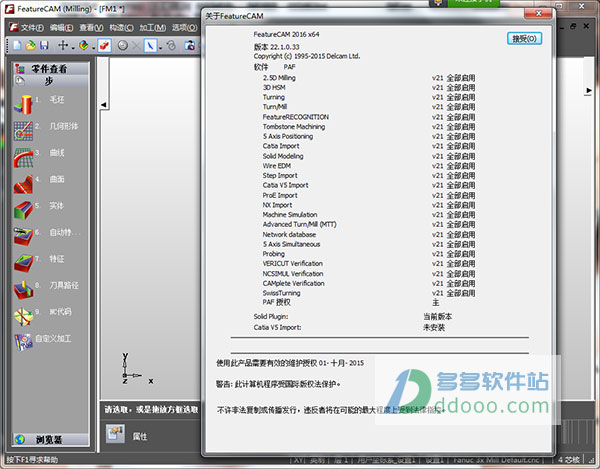Click the 4 芯核 status bar entry
This screenshot has height=469, width=600.
coord(569,460)
